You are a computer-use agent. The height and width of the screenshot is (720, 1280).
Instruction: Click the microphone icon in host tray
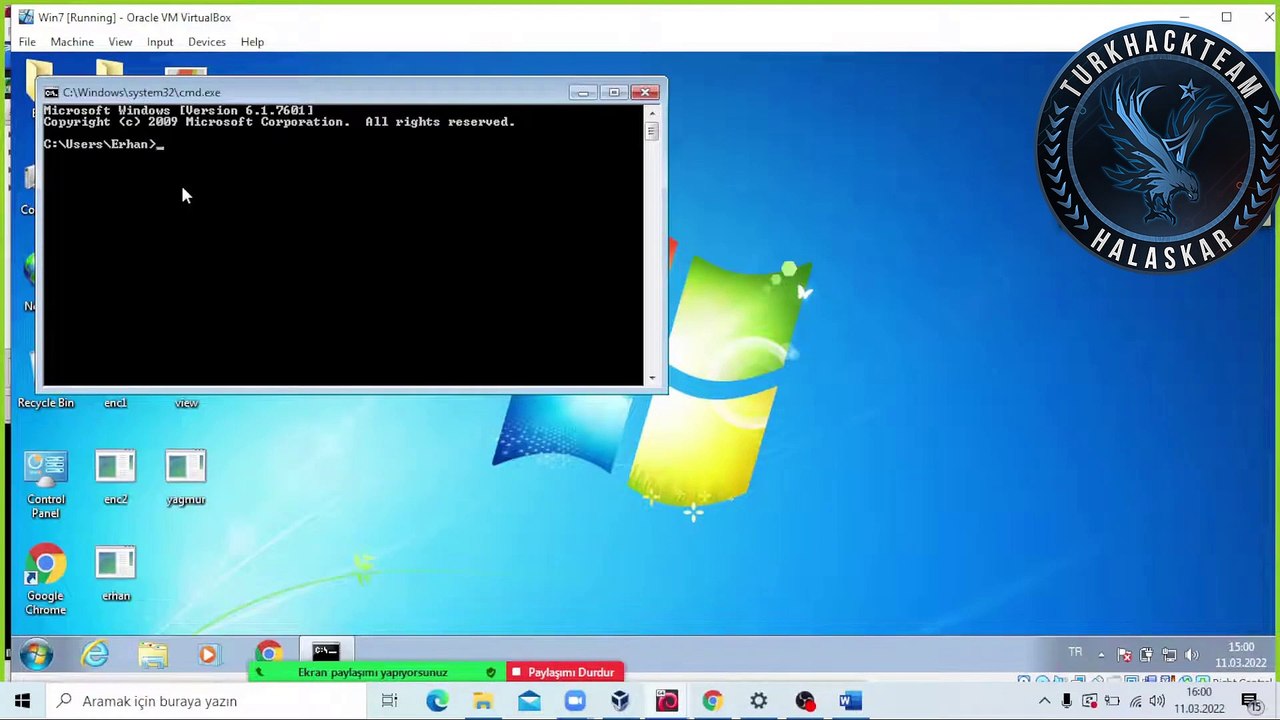click(1067, 701)
